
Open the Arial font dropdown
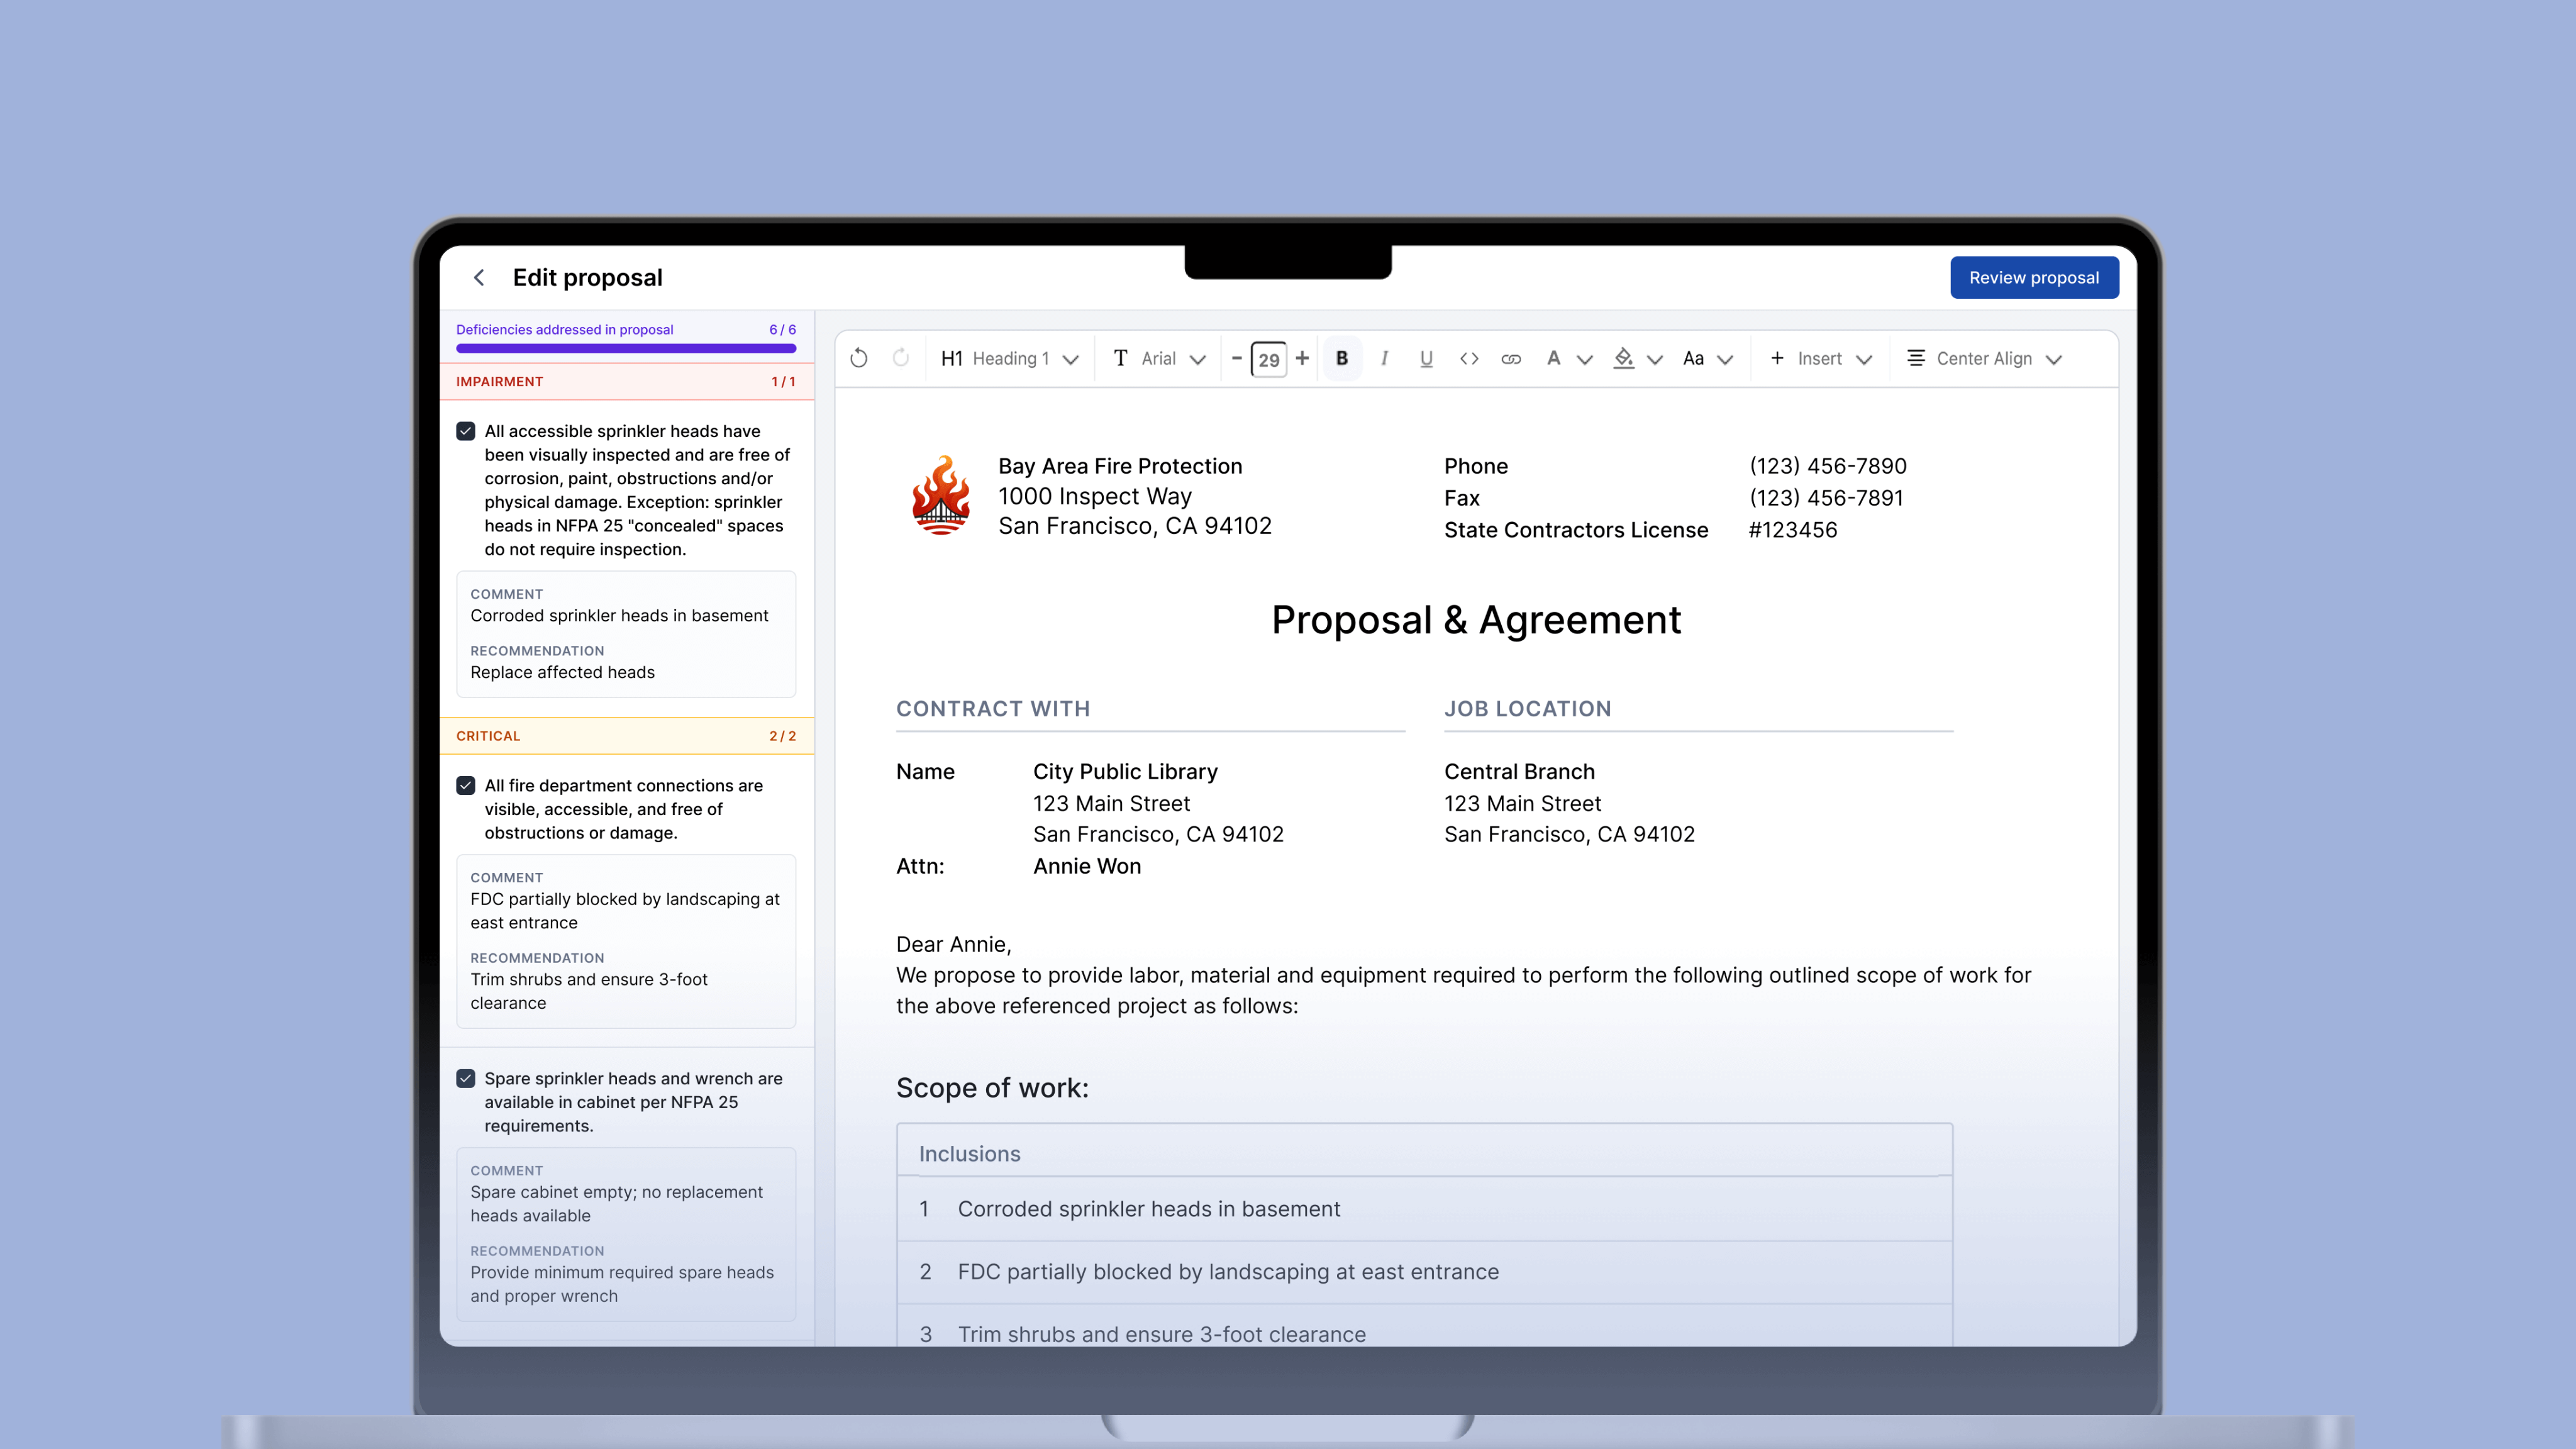coord(1160,358)
